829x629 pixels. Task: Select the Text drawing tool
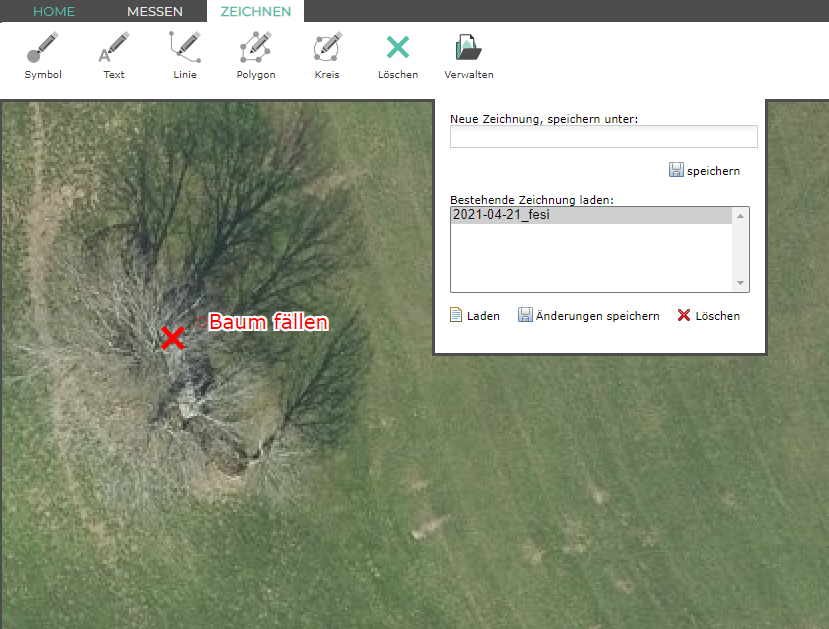[114, 49]
